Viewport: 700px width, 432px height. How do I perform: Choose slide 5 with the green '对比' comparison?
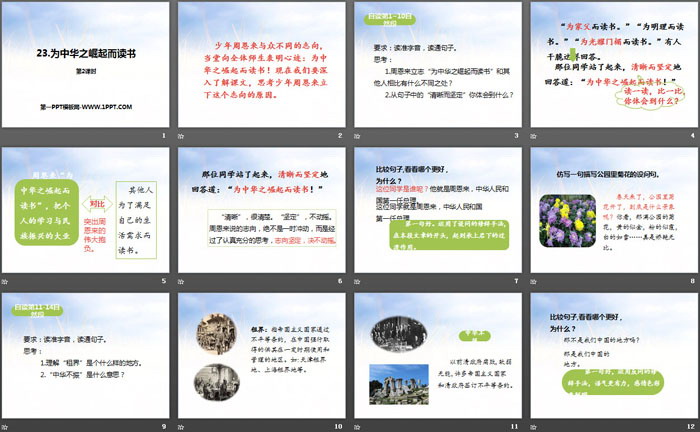(x=86, y=211)
